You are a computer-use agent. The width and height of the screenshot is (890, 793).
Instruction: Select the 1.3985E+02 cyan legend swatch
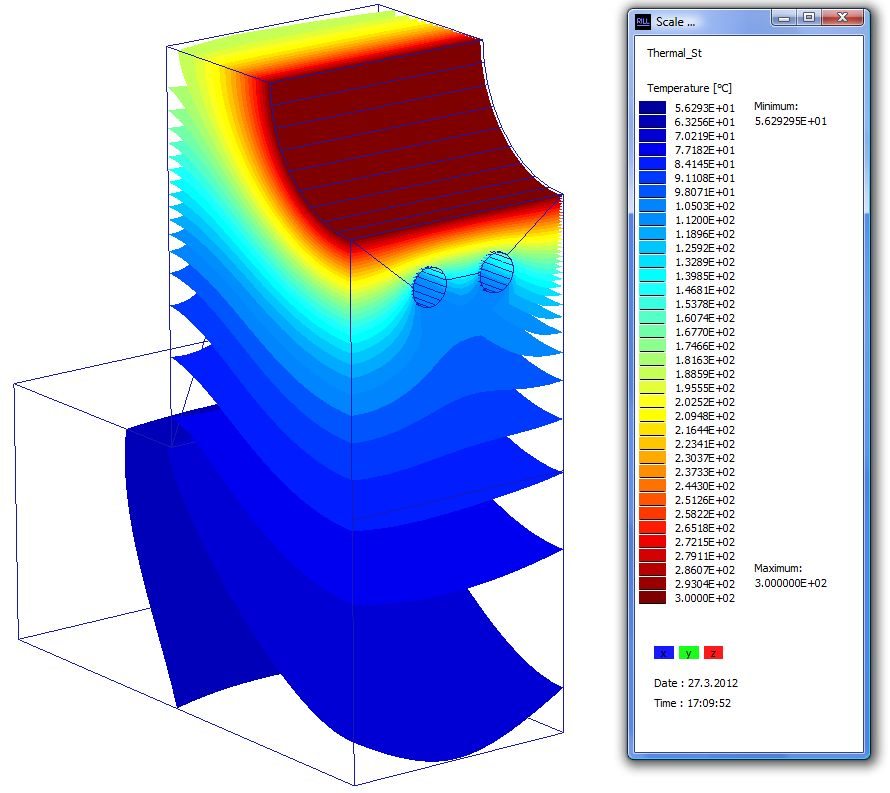point(652,276)
